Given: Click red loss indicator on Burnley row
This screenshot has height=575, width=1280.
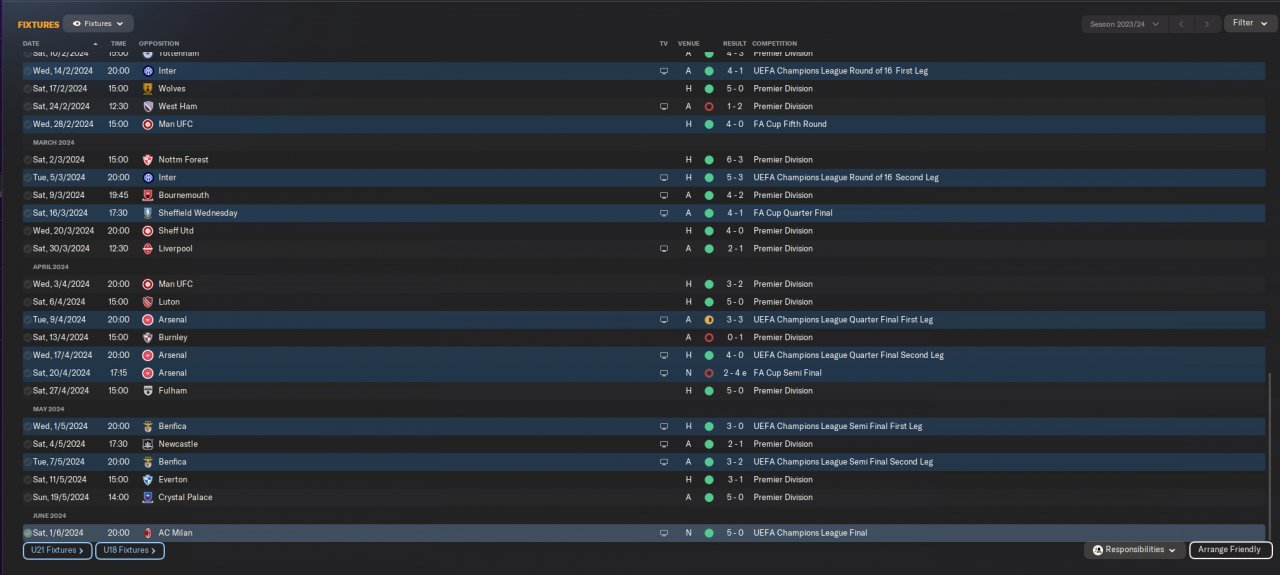Looking at the screenshot, I should pos(709,338).
